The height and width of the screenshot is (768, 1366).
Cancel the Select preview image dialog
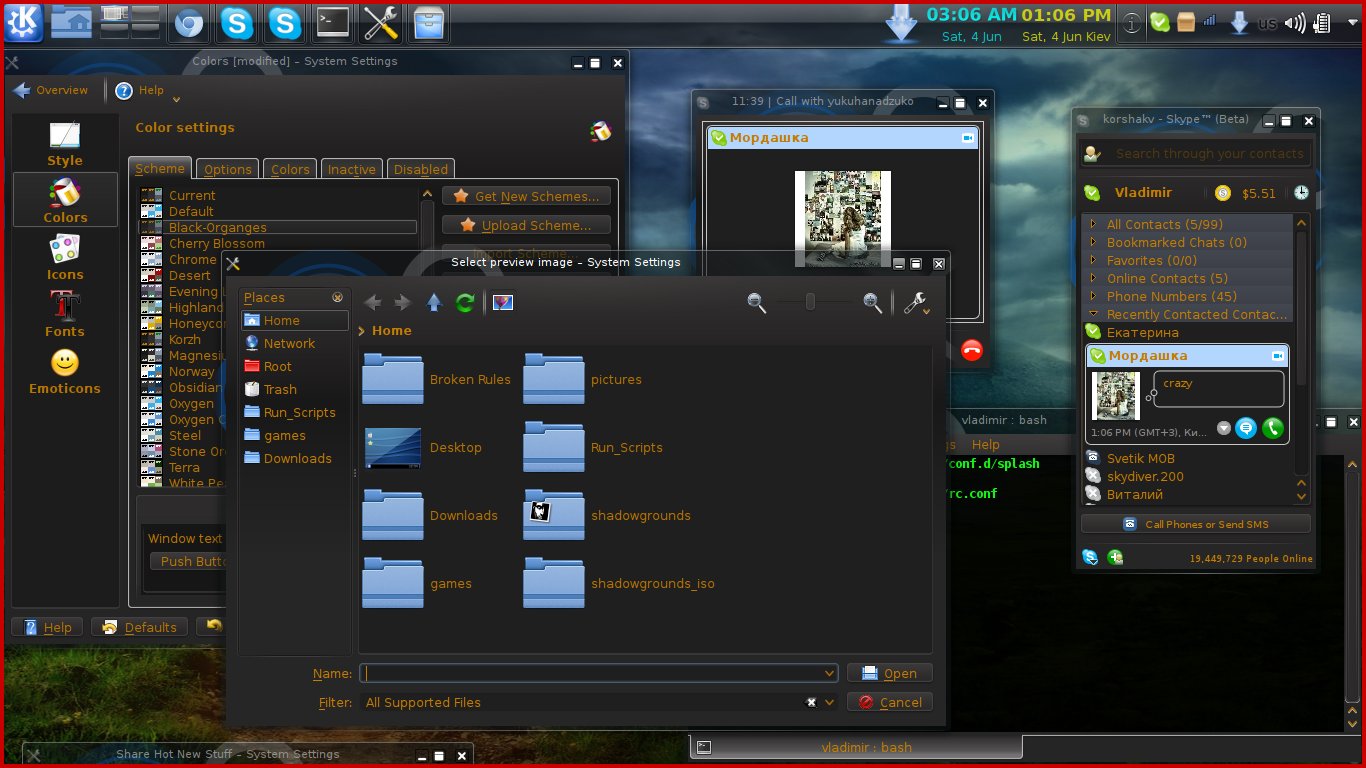click(x=890, y=702)
